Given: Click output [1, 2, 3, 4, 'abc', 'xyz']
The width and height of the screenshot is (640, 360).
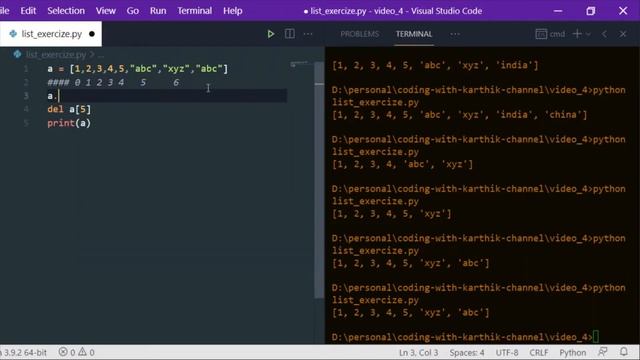Looking at the screenshot, I should coord(402,164).
